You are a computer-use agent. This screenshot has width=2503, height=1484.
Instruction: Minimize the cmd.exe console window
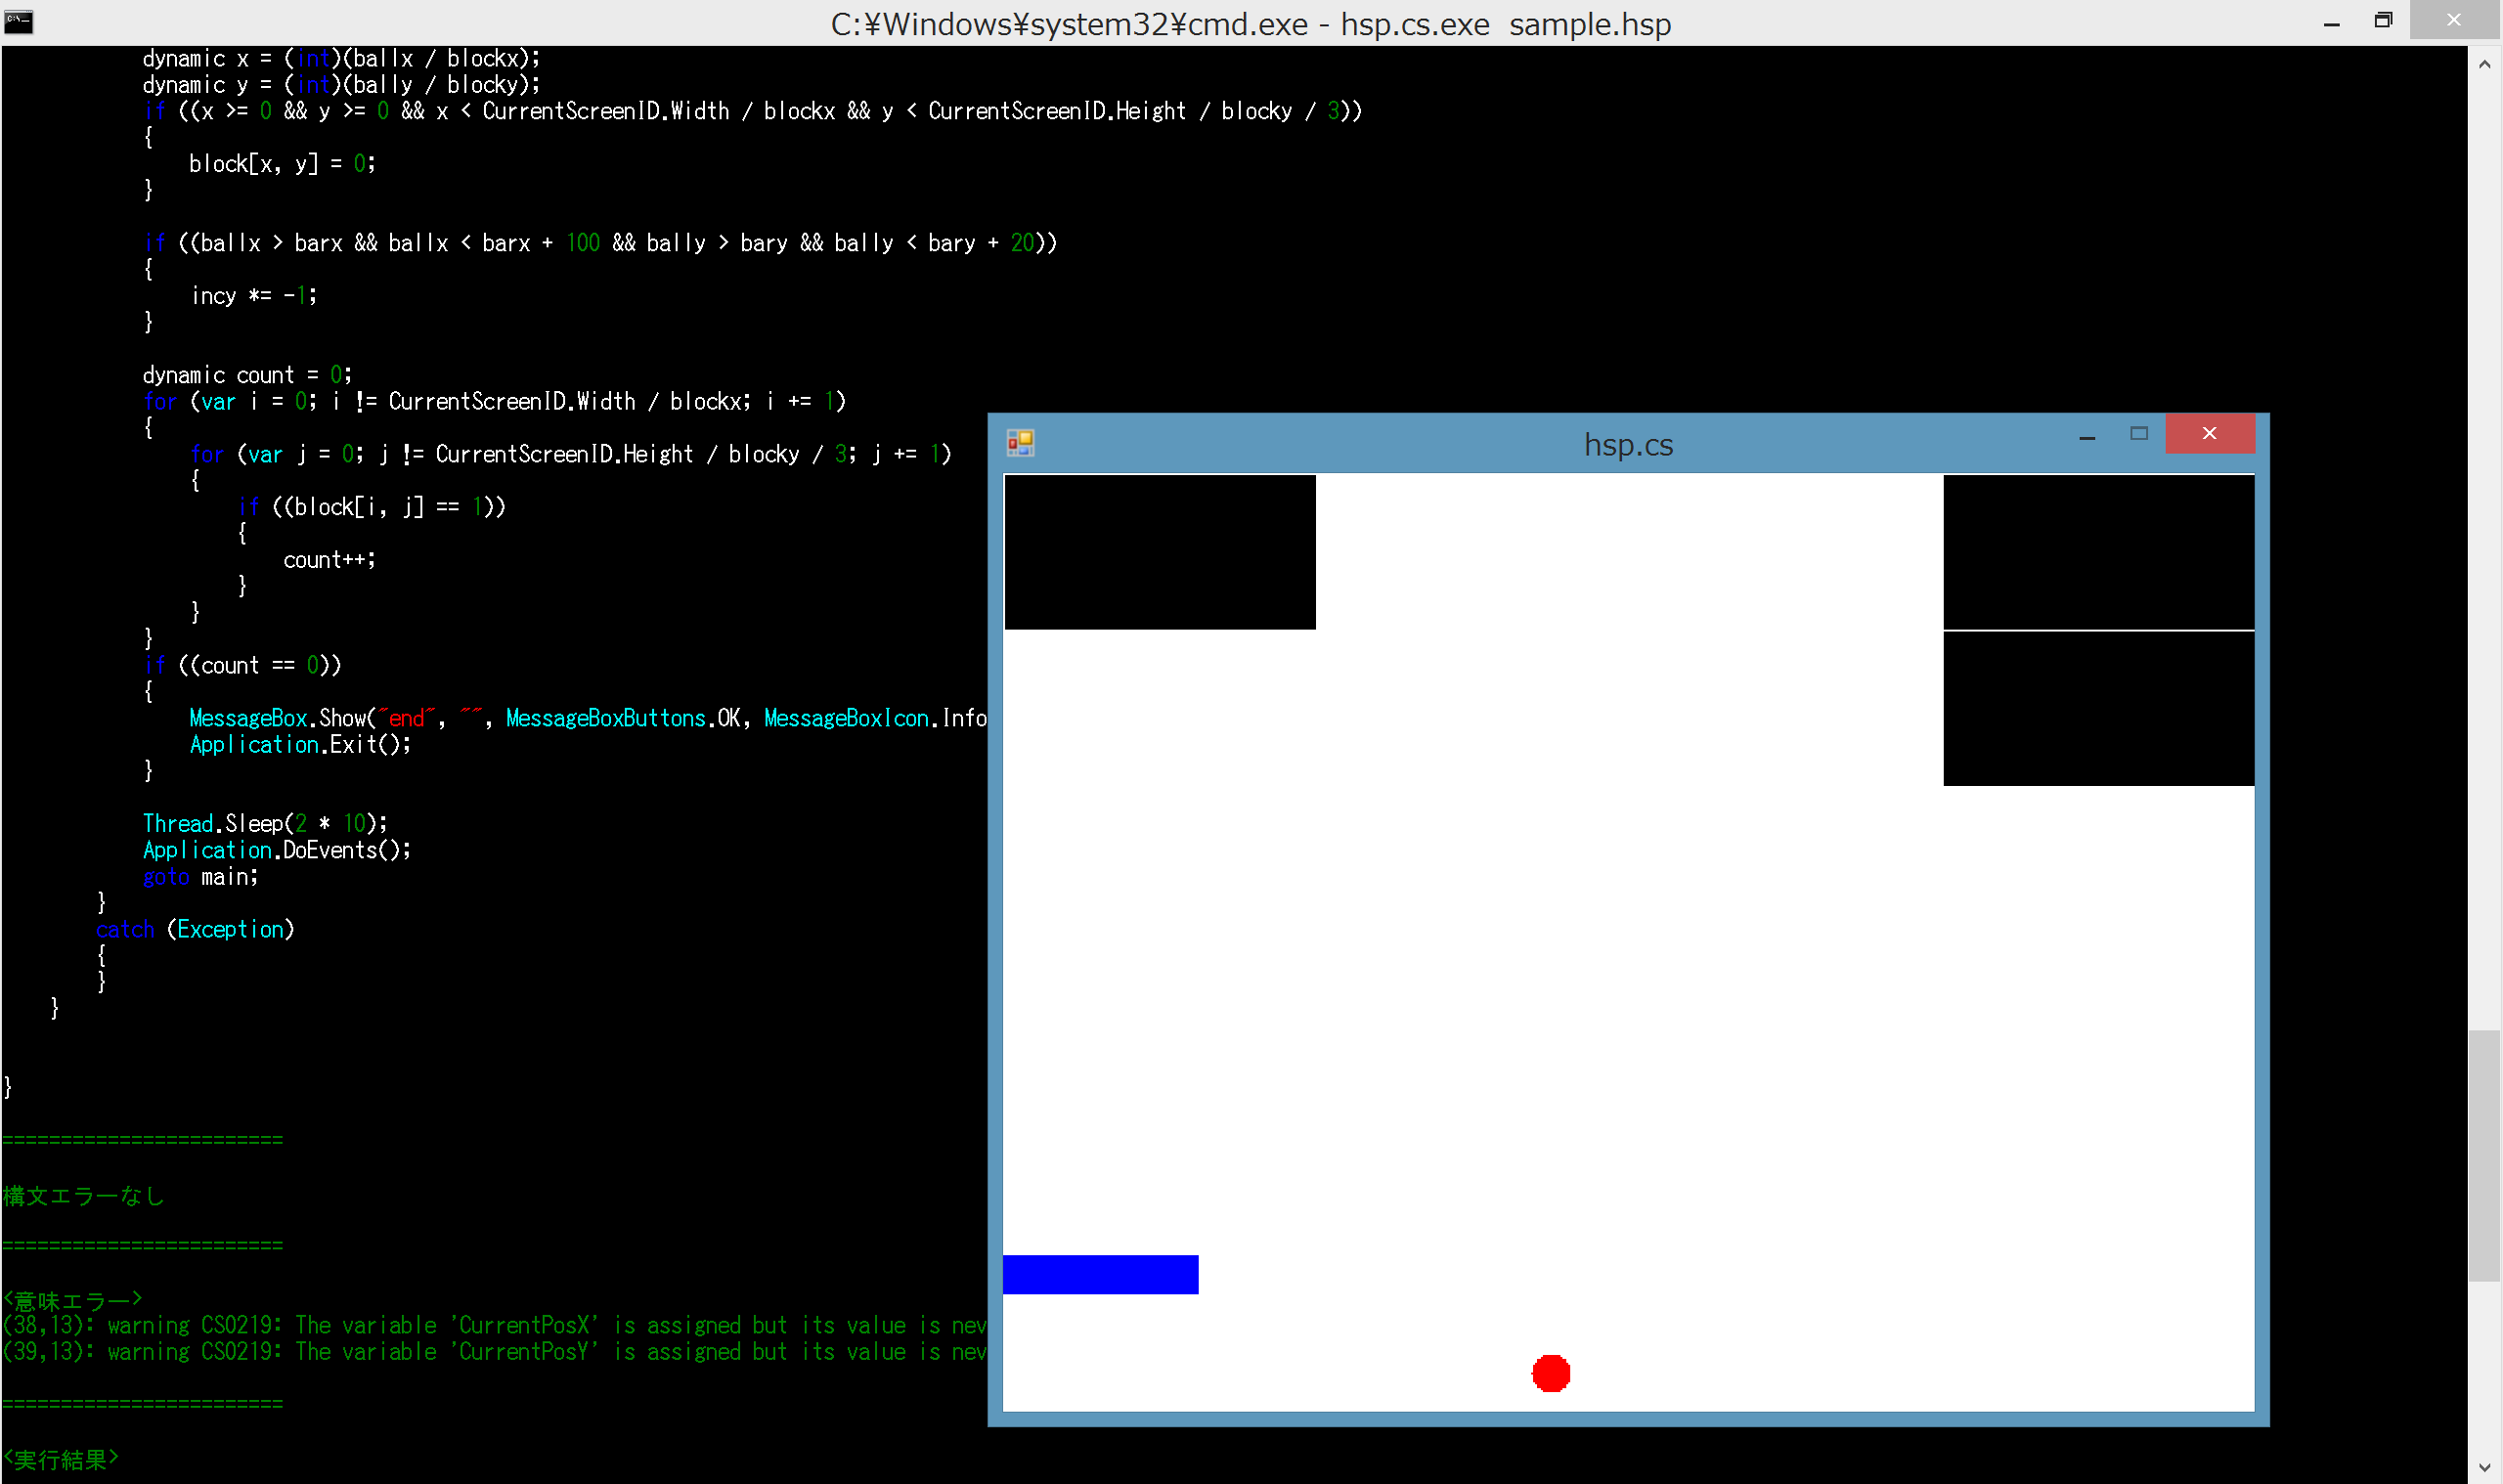click(x=2331, y=22)
